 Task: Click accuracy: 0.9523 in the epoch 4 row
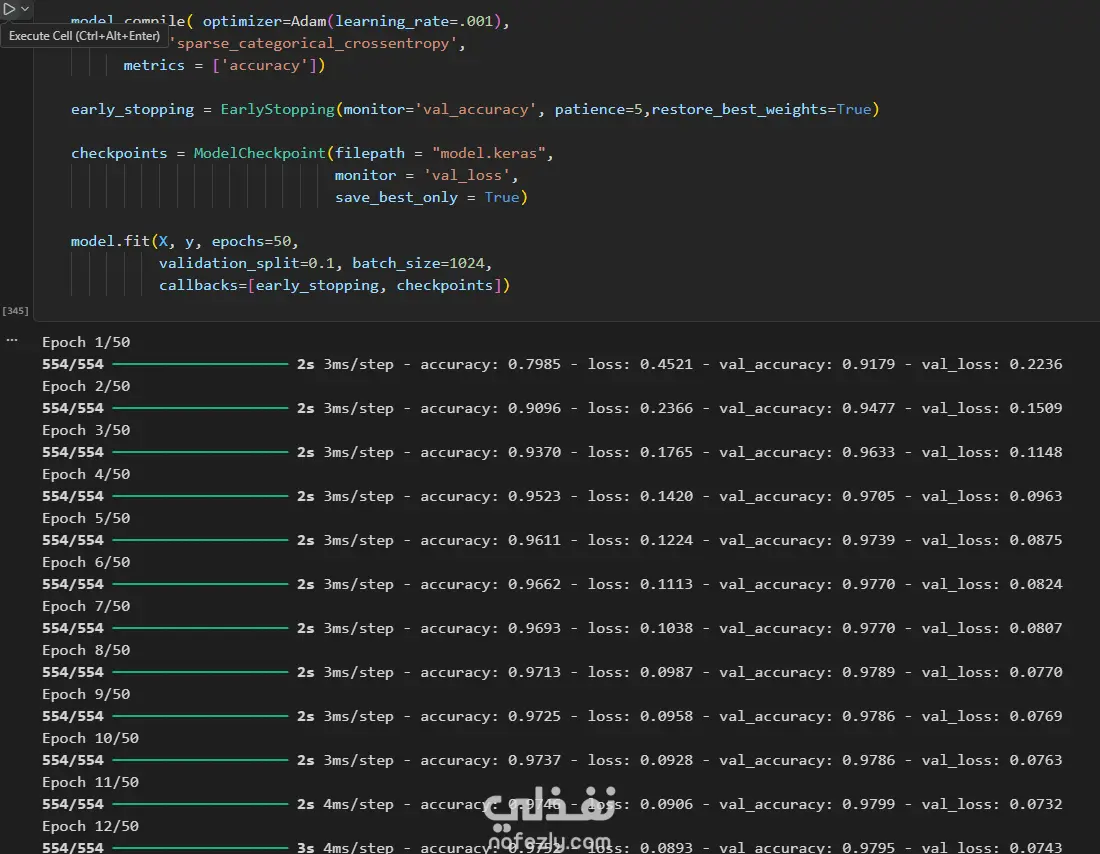pyautogui.click(x=490, y=496)
